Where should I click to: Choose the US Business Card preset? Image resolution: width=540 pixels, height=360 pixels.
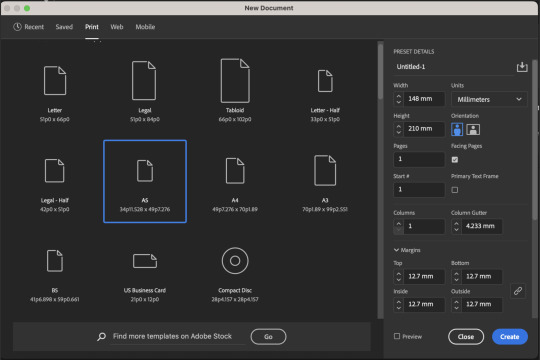click(145, 261)
